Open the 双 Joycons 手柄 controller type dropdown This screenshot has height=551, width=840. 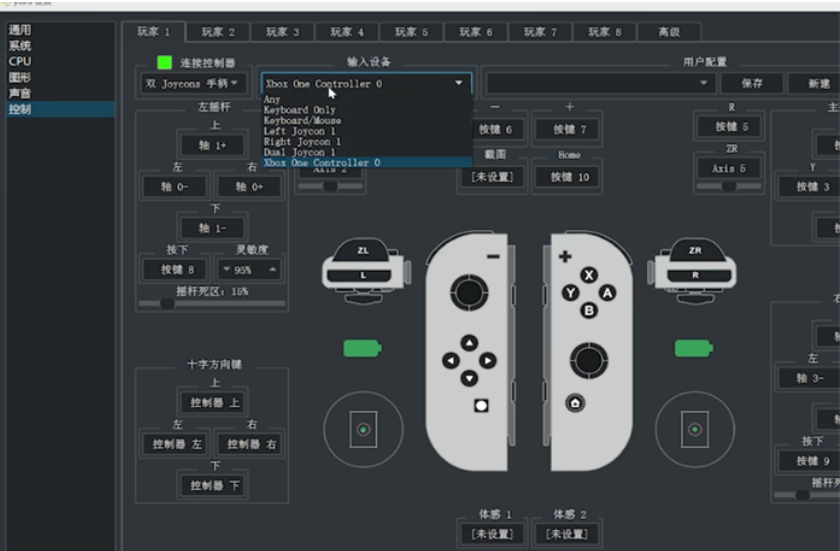pyautogui.click(x=194, y=84)
